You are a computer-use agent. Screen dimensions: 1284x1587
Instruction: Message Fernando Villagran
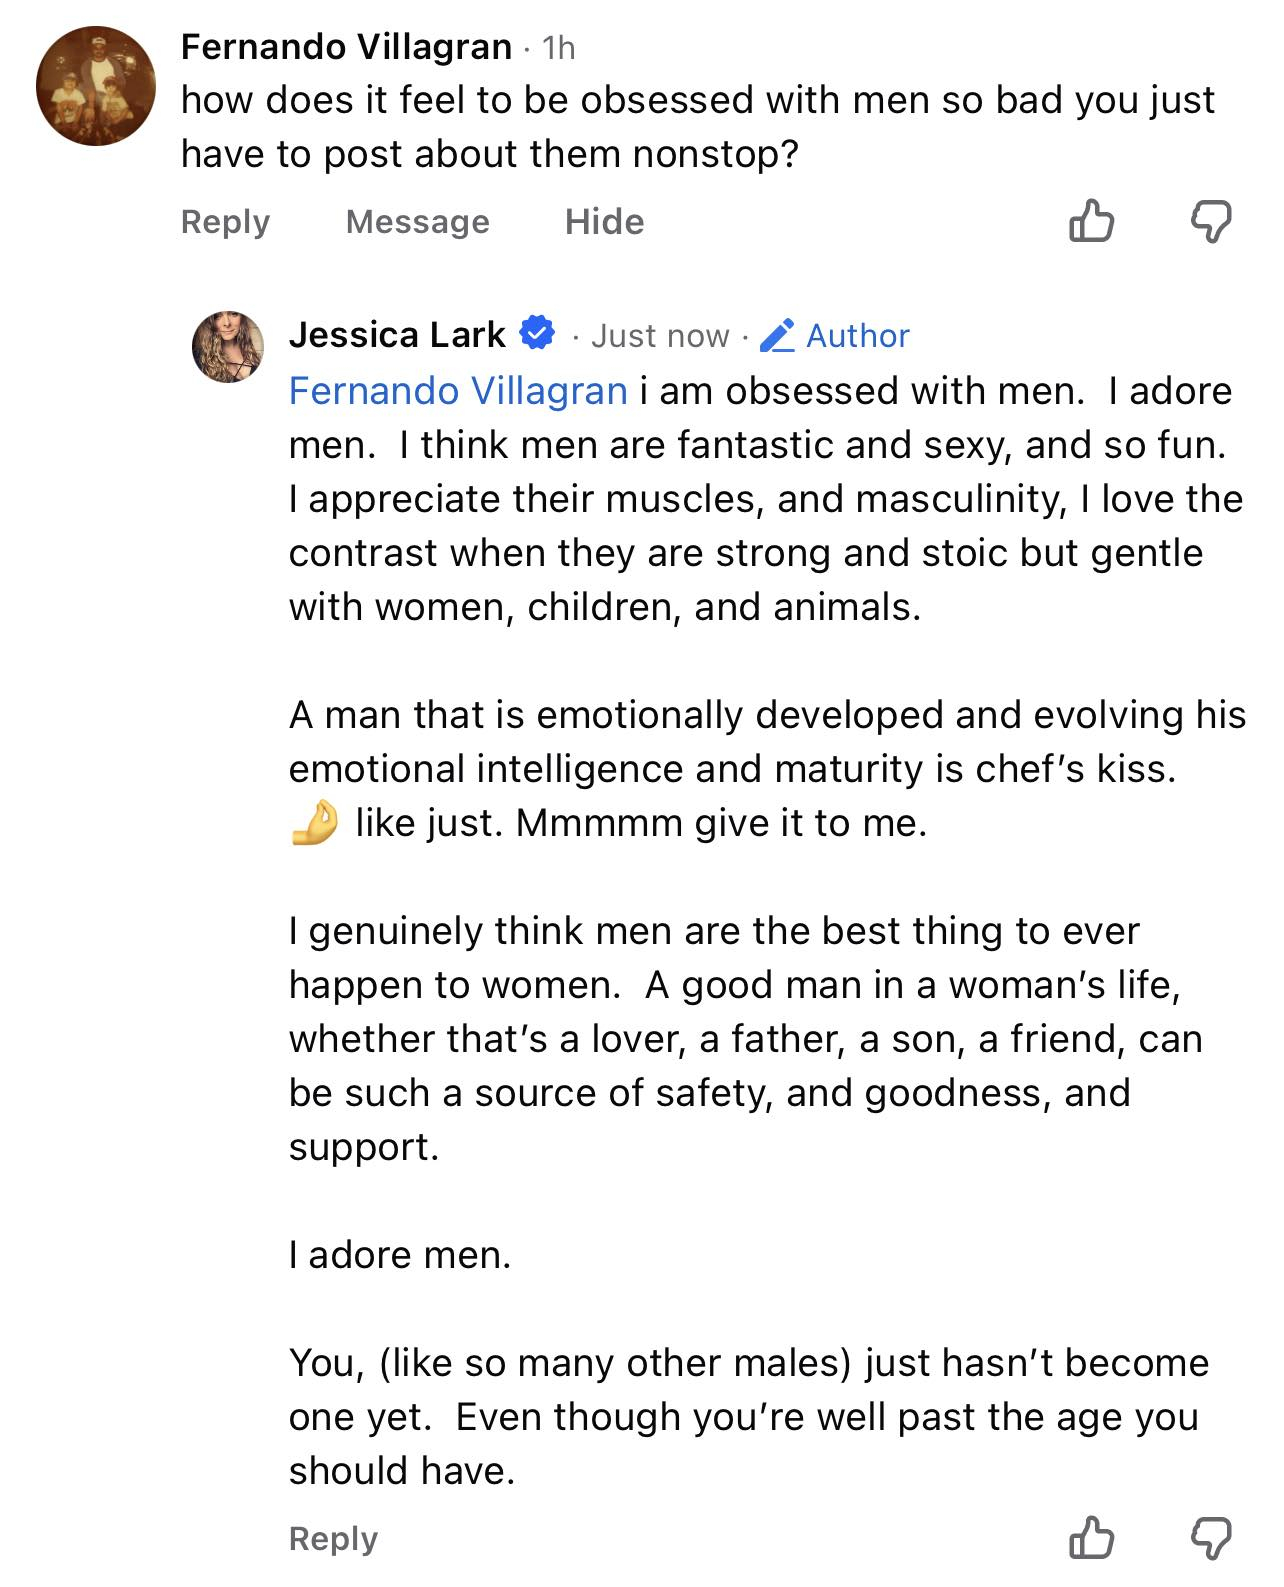[x=417, y=222]
